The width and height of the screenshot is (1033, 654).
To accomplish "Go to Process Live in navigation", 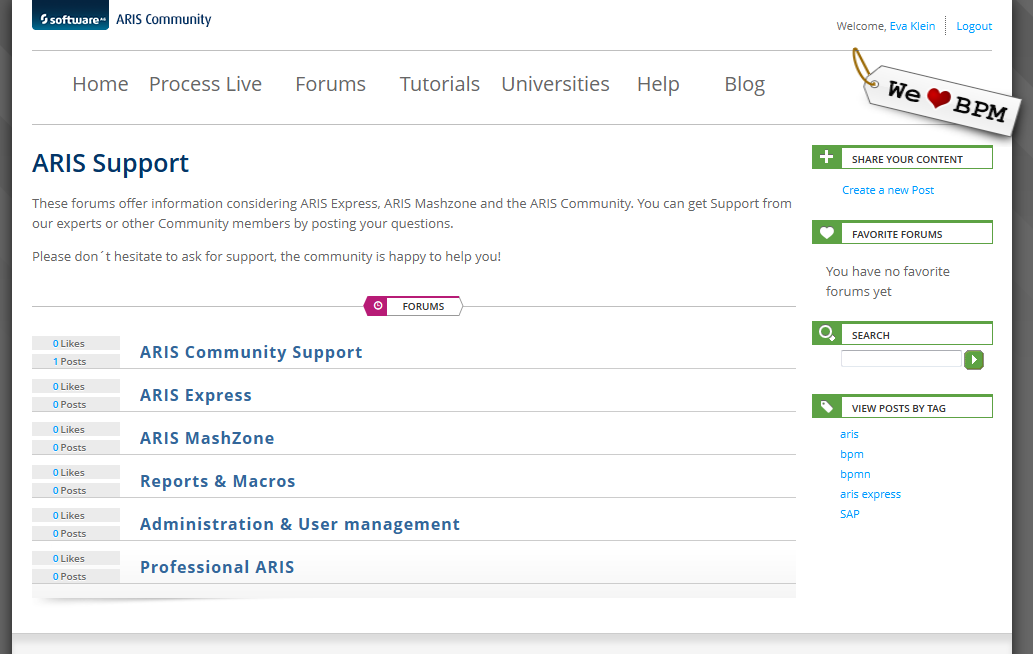I will click(205, 84).
